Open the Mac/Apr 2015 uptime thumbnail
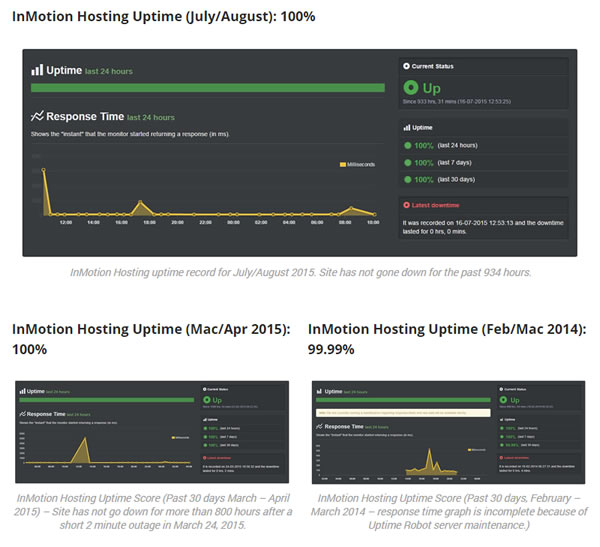This screenshot has height=547, width=600. click(152, 431)
